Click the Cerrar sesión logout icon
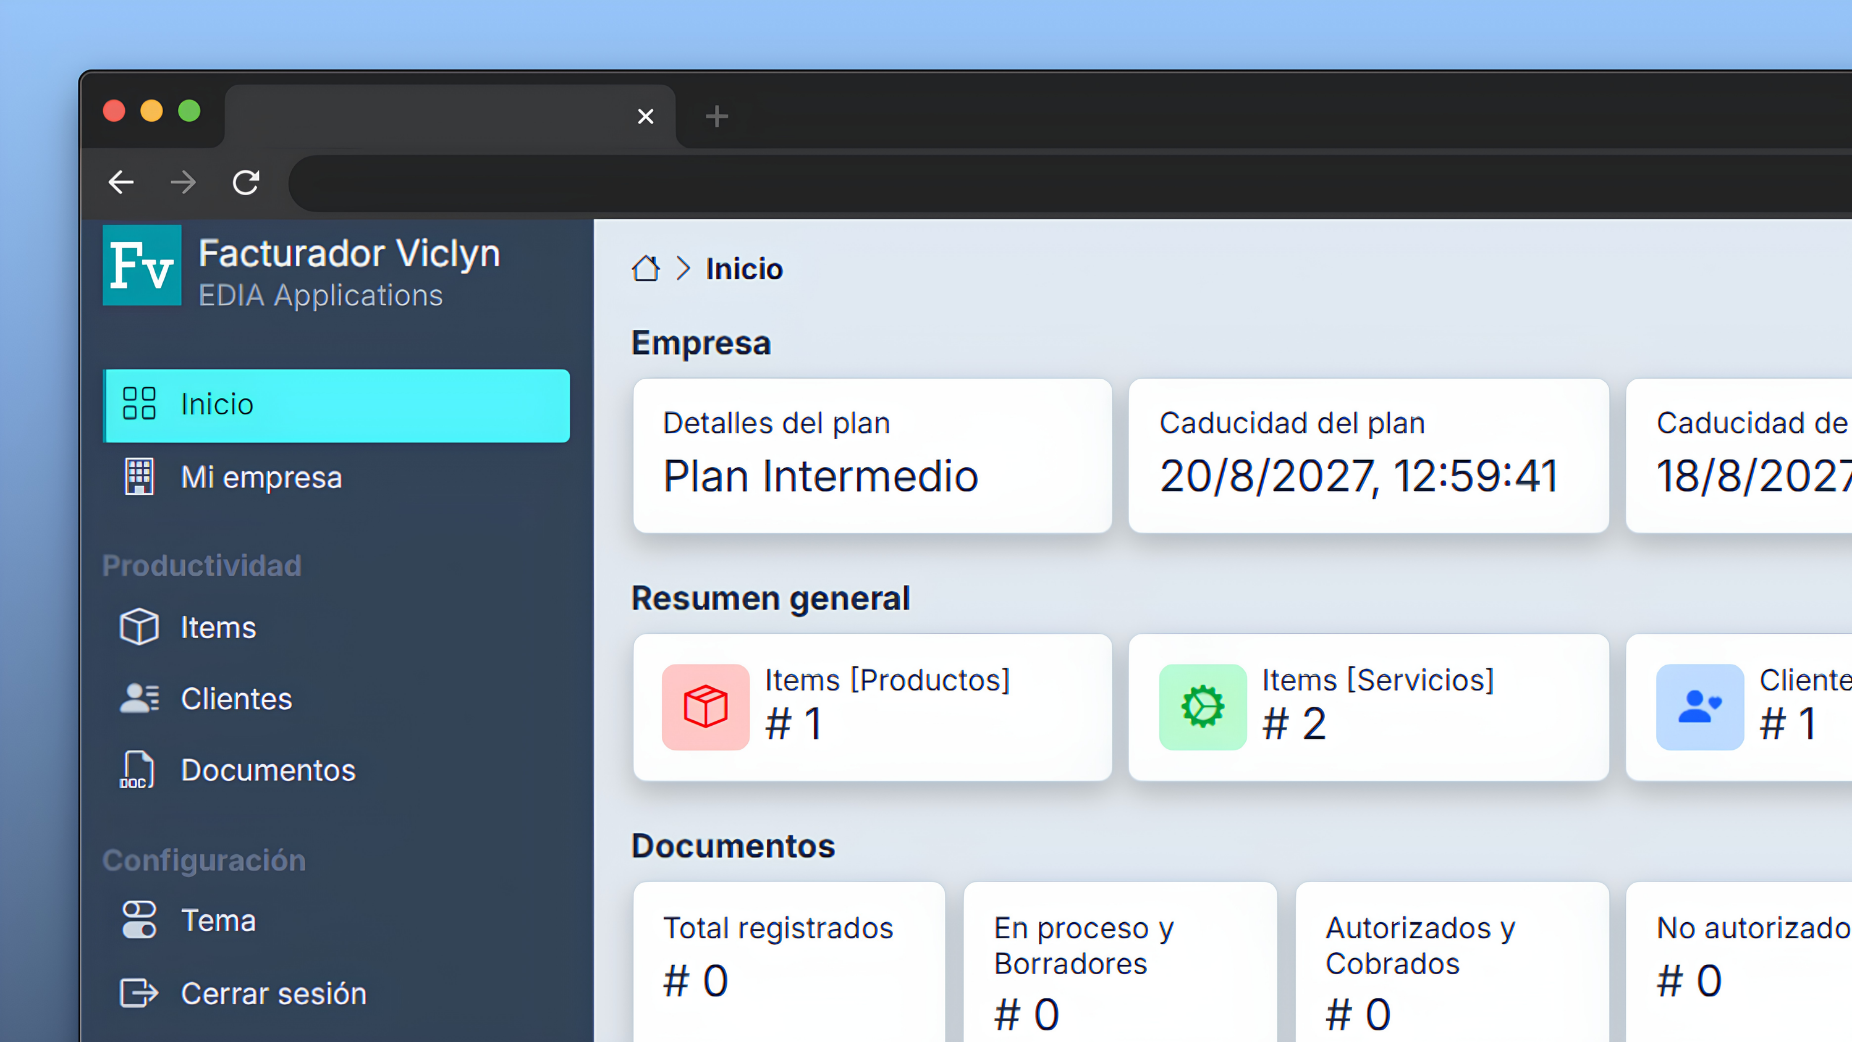 pyautogui.click(x=139, y=993)
